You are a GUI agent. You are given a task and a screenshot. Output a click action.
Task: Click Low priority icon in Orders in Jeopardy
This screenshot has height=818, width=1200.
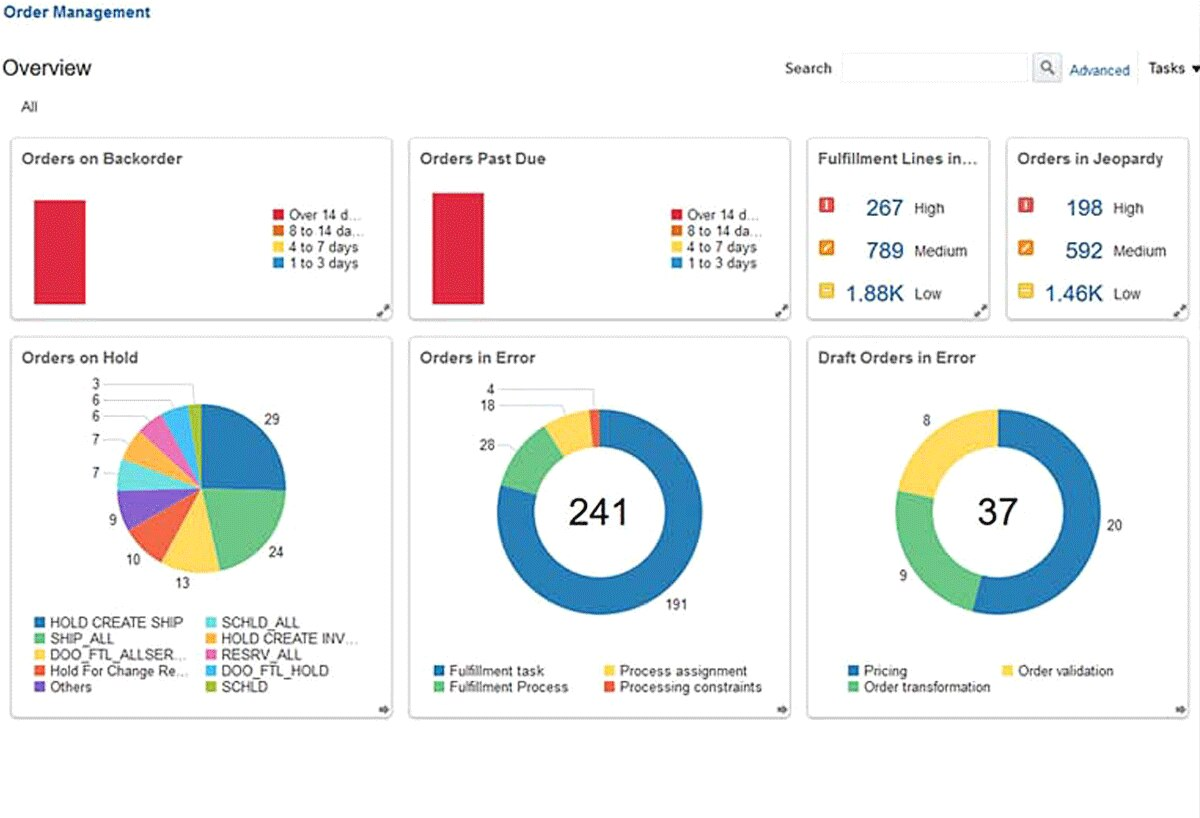tap(1026, 292)
